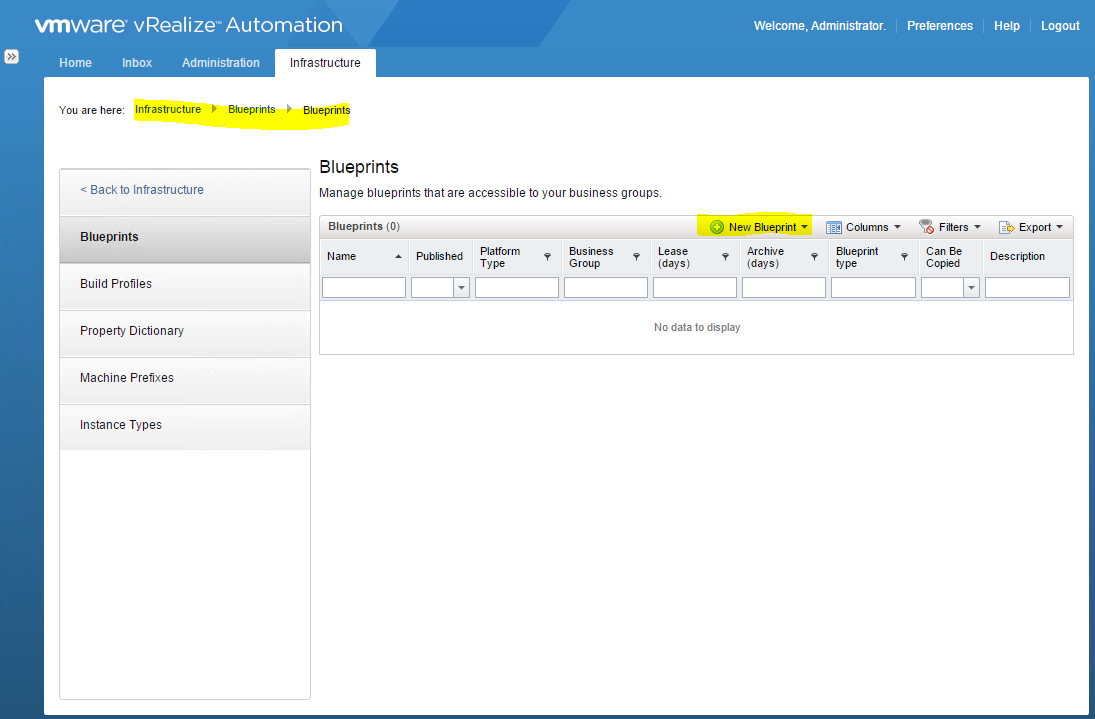The width and height of the screenshot is (1095, 719).
Task: Click the Archive (days) filter input field
Action: coord(784,288)
